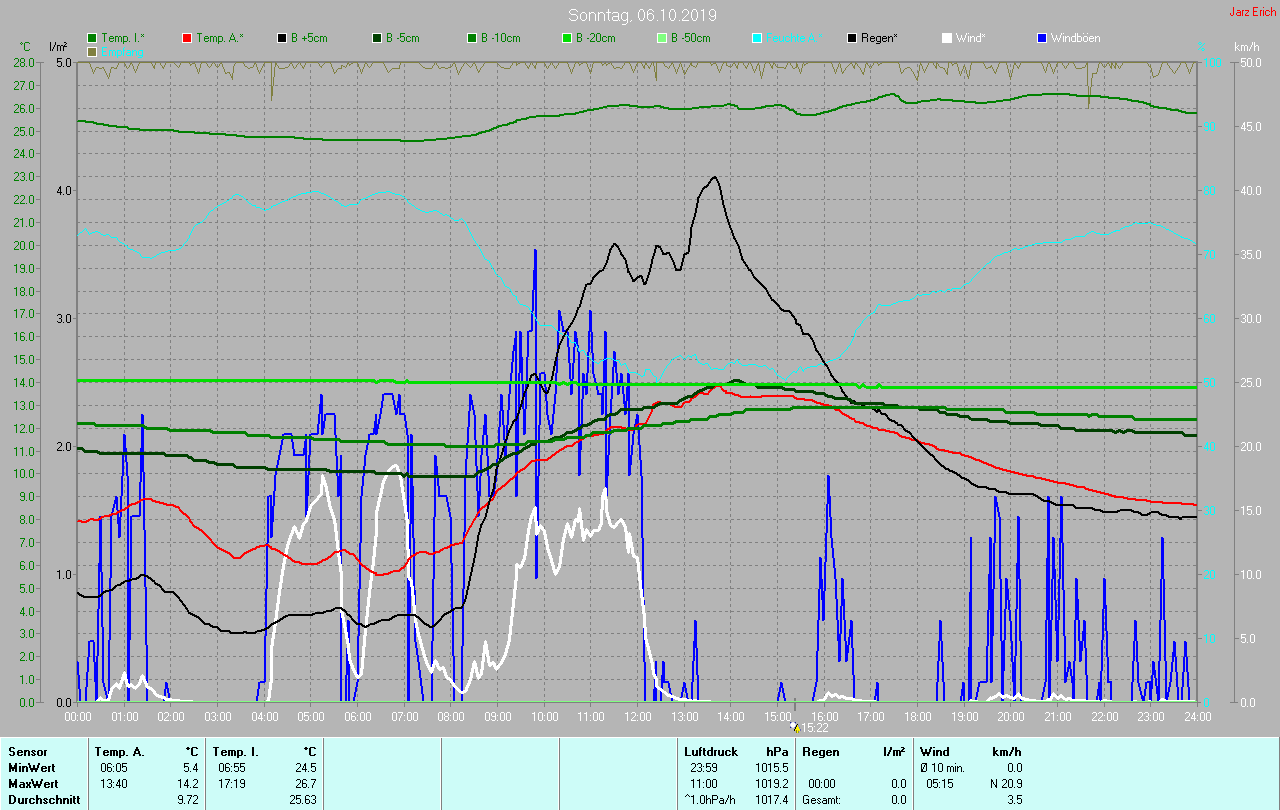
Task: Select the light green B -50cm swatch
Action: tap(662, 38)
